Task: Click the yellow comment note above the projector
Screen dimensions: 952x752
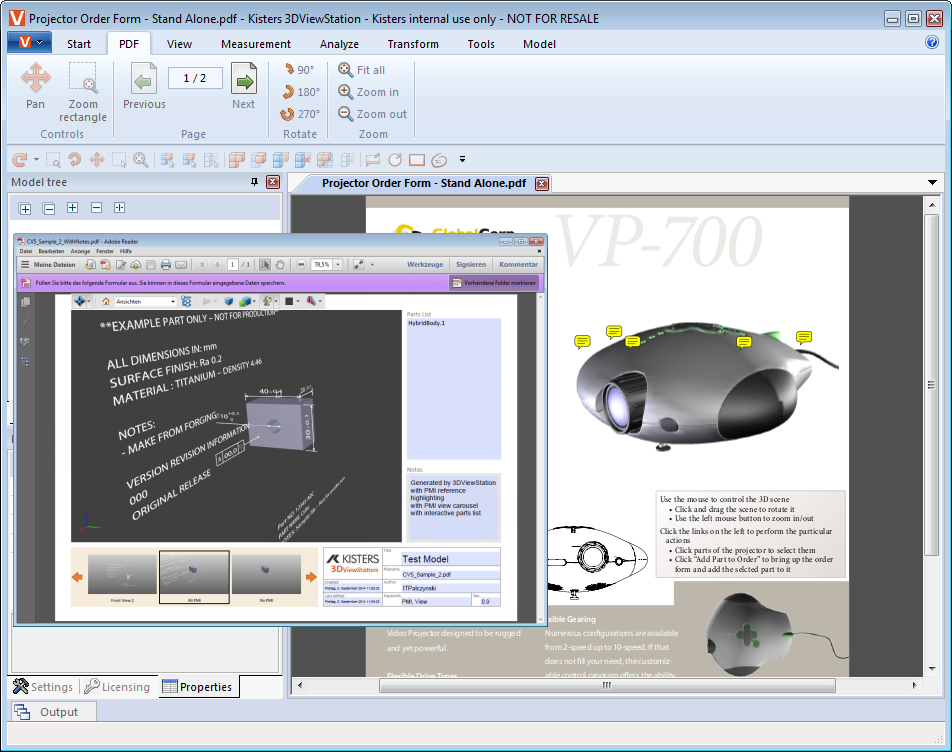Action: pos(614,332)
